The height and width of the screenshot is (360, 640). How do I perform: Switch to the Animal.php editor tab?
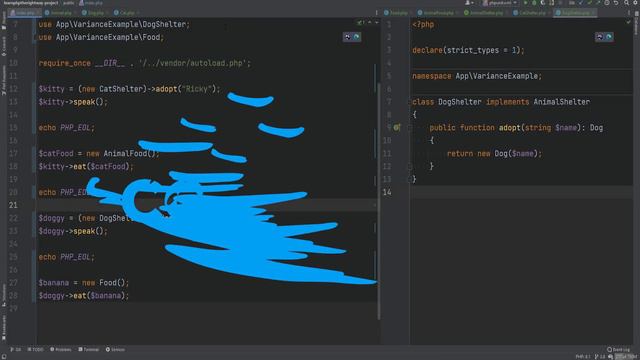(x=60, y=13)
